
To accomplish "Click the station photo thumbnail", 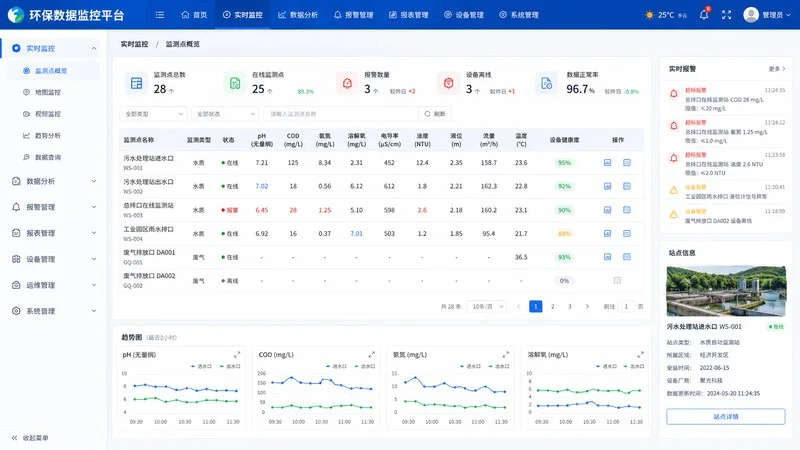I will click(726, 291).
